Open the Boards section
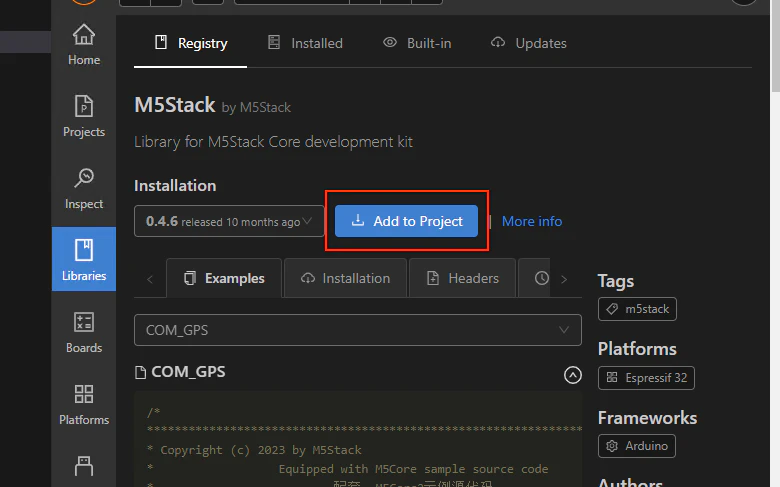 (x=84, y=332)
